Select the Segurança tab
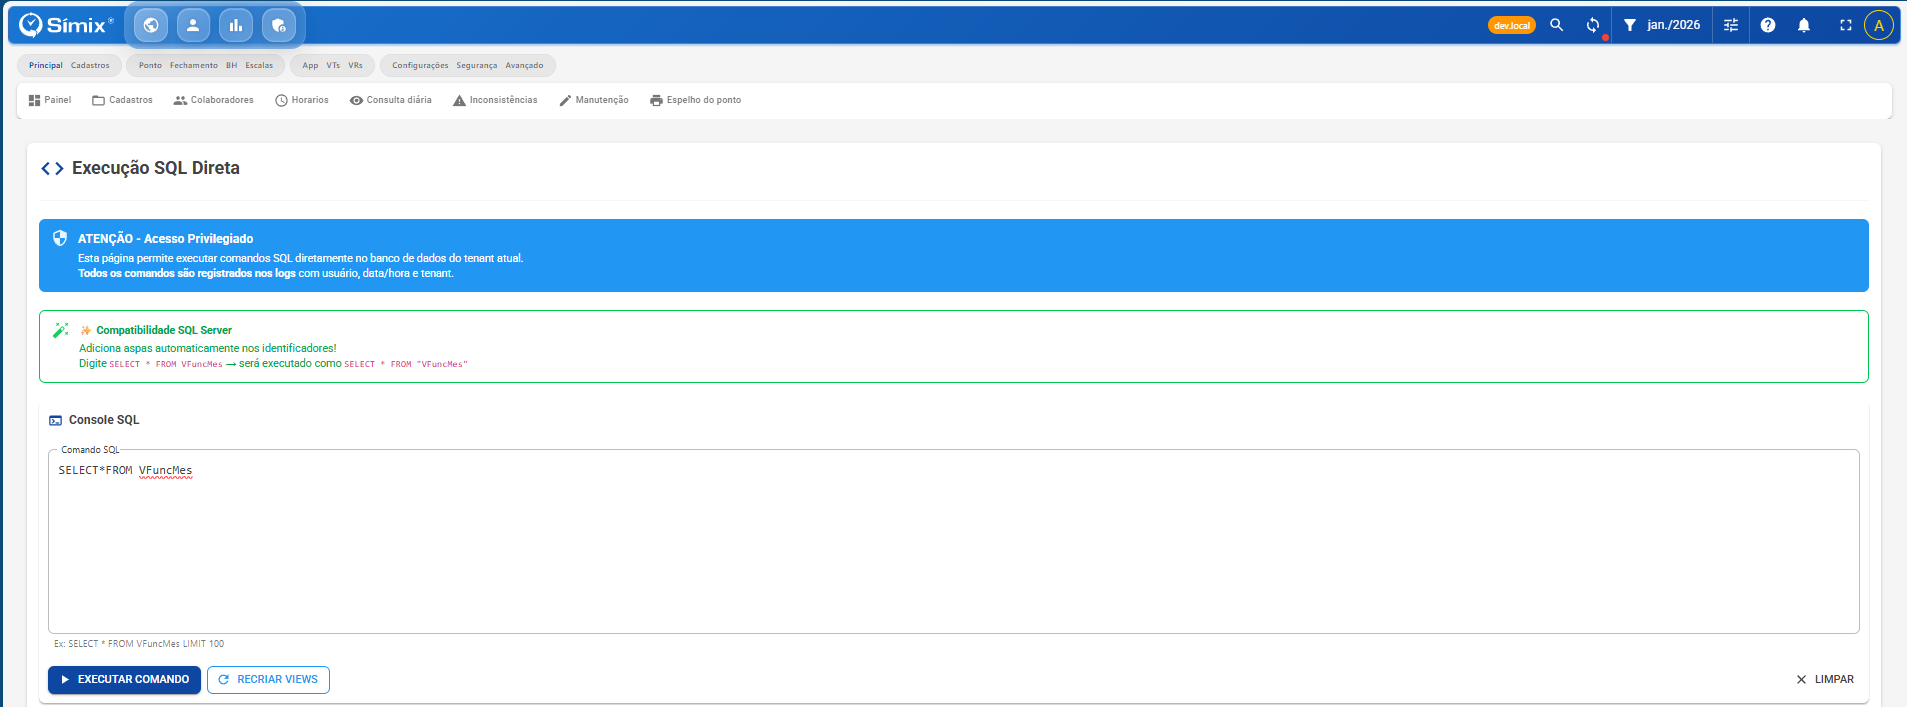 [477, 65]
